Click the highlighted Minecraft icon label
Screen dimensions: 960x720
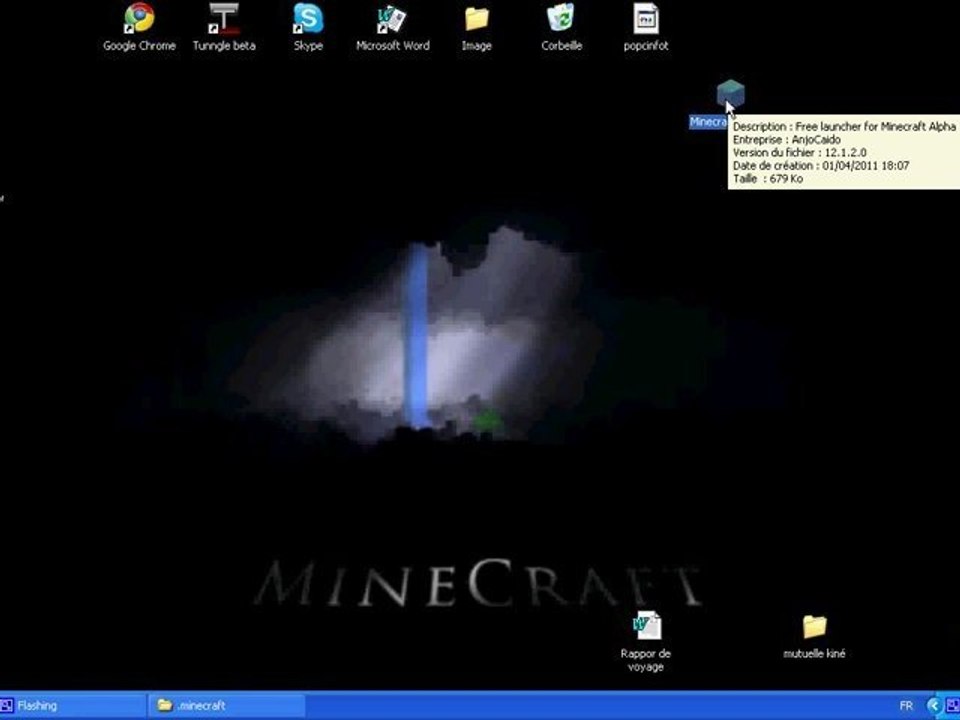[708, 122]
